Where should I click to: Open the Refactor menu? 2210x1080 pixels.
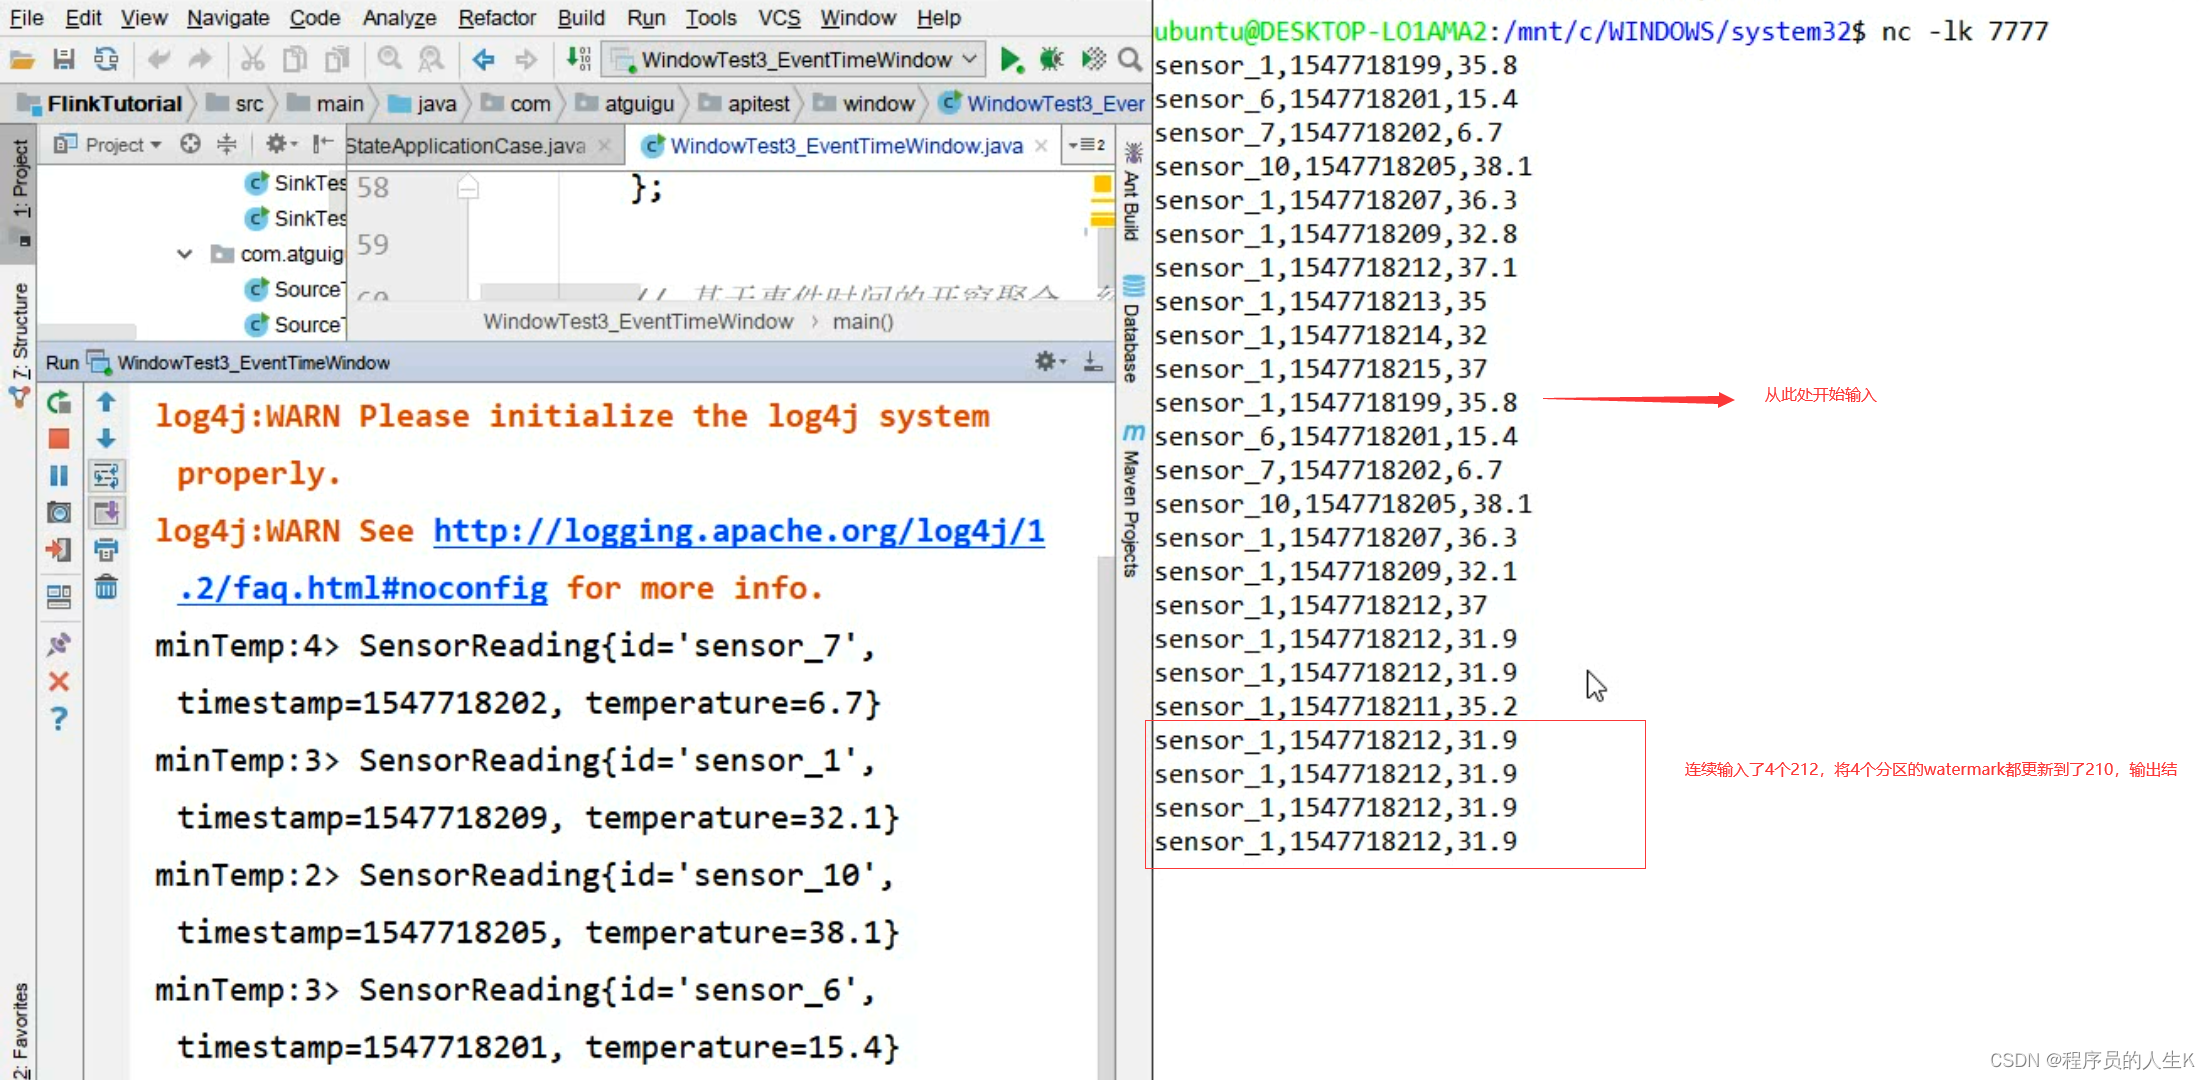click(497, 18)
